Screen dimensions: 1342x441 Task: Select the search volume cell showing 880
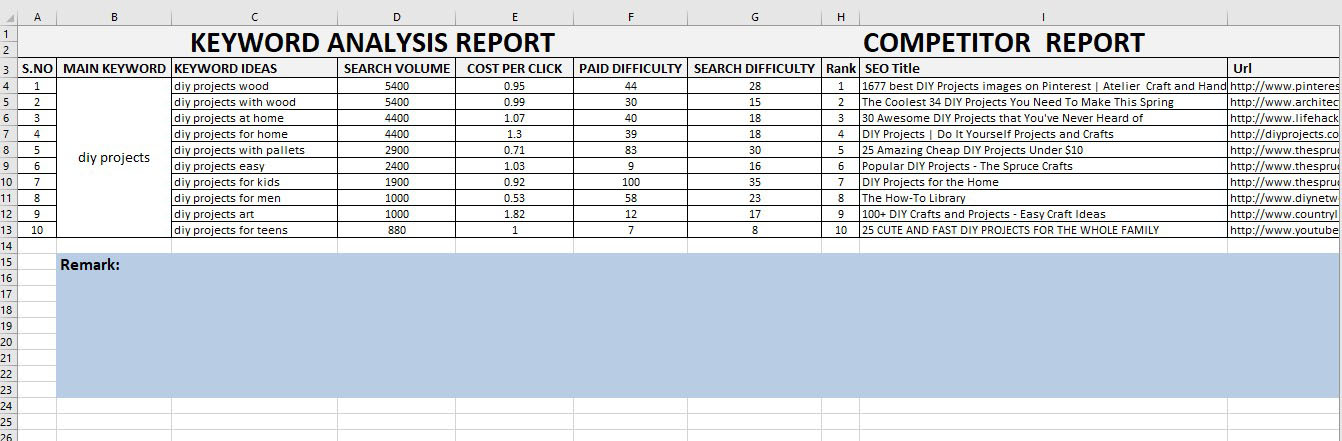tap(397, 230)
